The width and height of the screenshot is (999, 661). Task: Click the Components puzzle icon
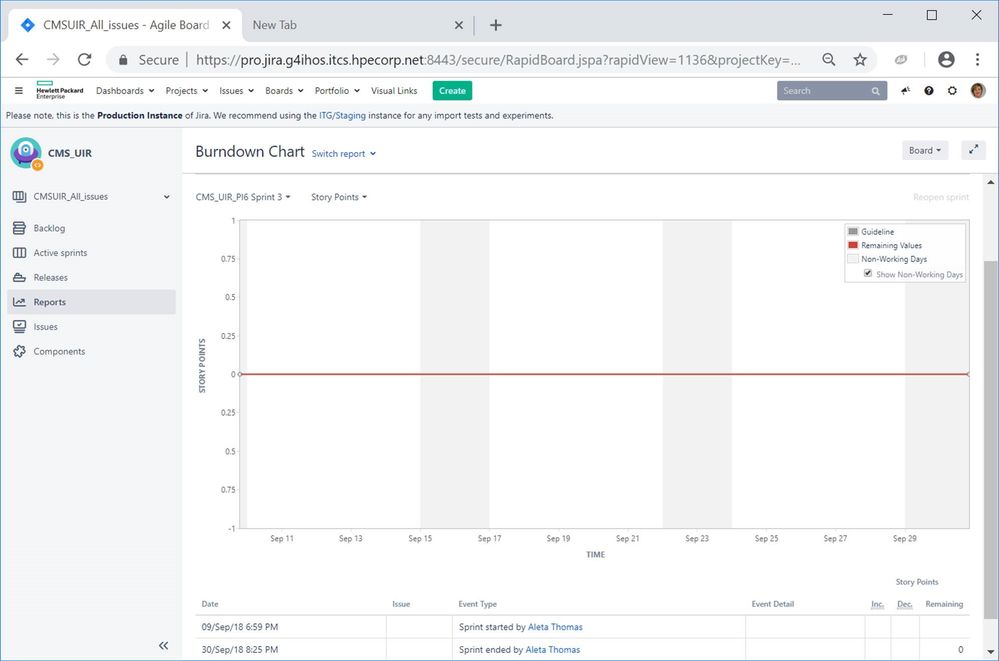19,351
